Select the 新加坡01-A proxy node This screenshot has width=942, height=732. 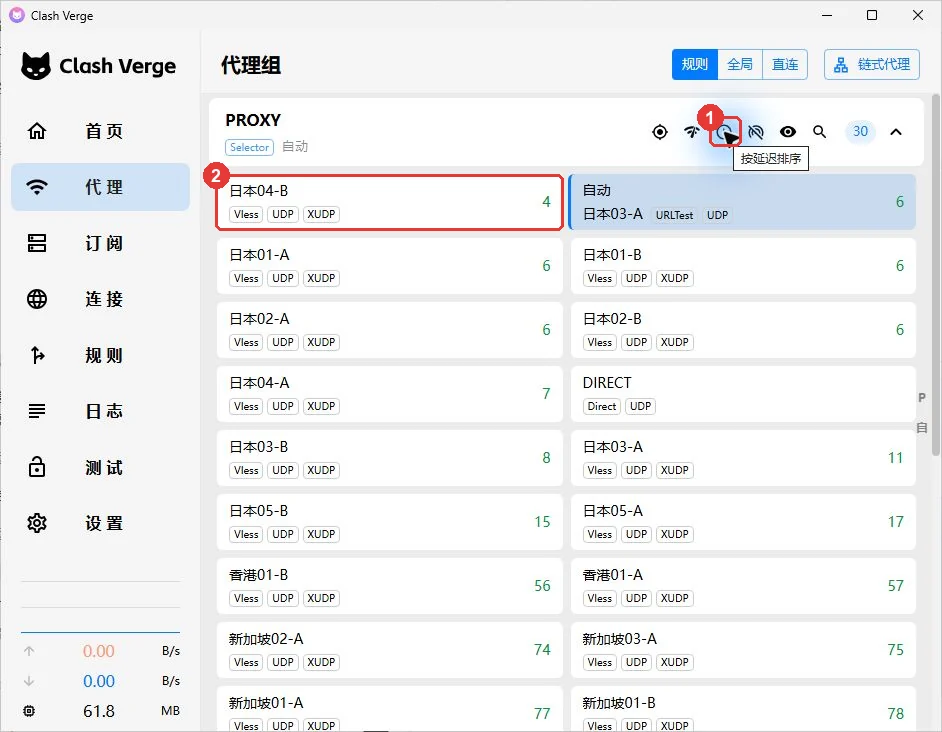point(389,709)
